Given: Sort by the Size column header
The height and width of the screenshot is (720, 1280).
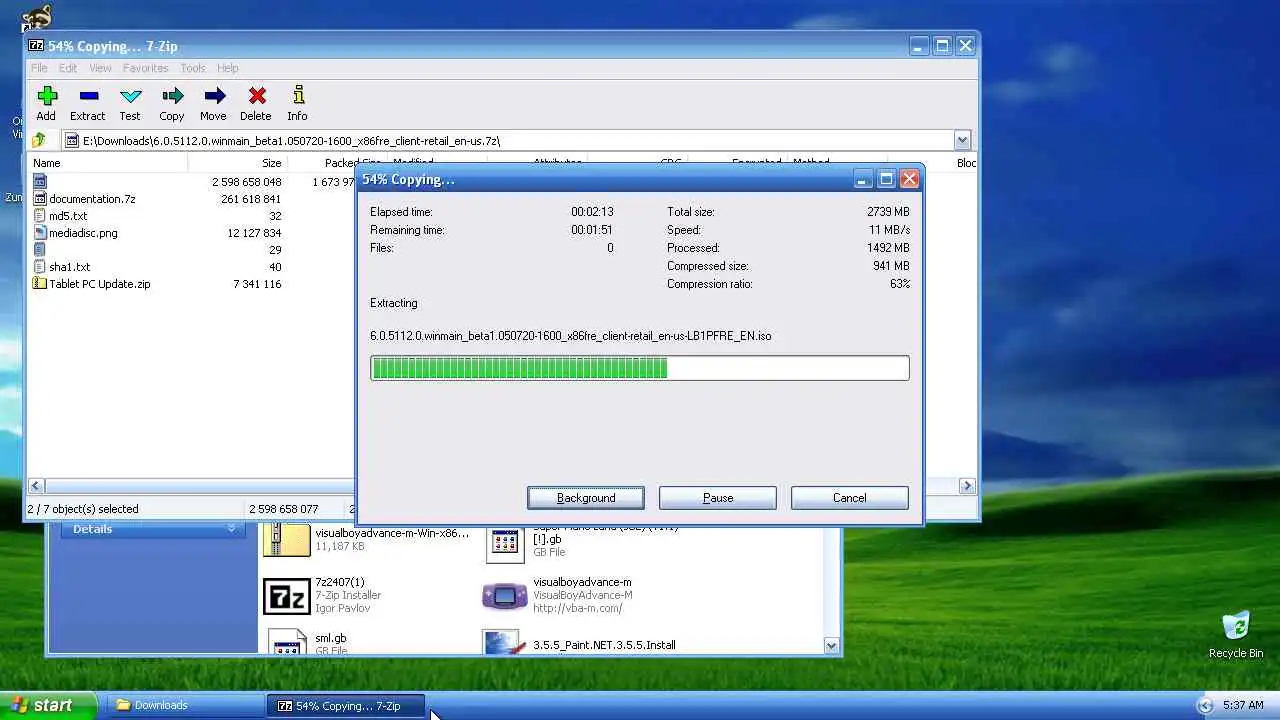Looking at the screenshot, I should (238, 163).
